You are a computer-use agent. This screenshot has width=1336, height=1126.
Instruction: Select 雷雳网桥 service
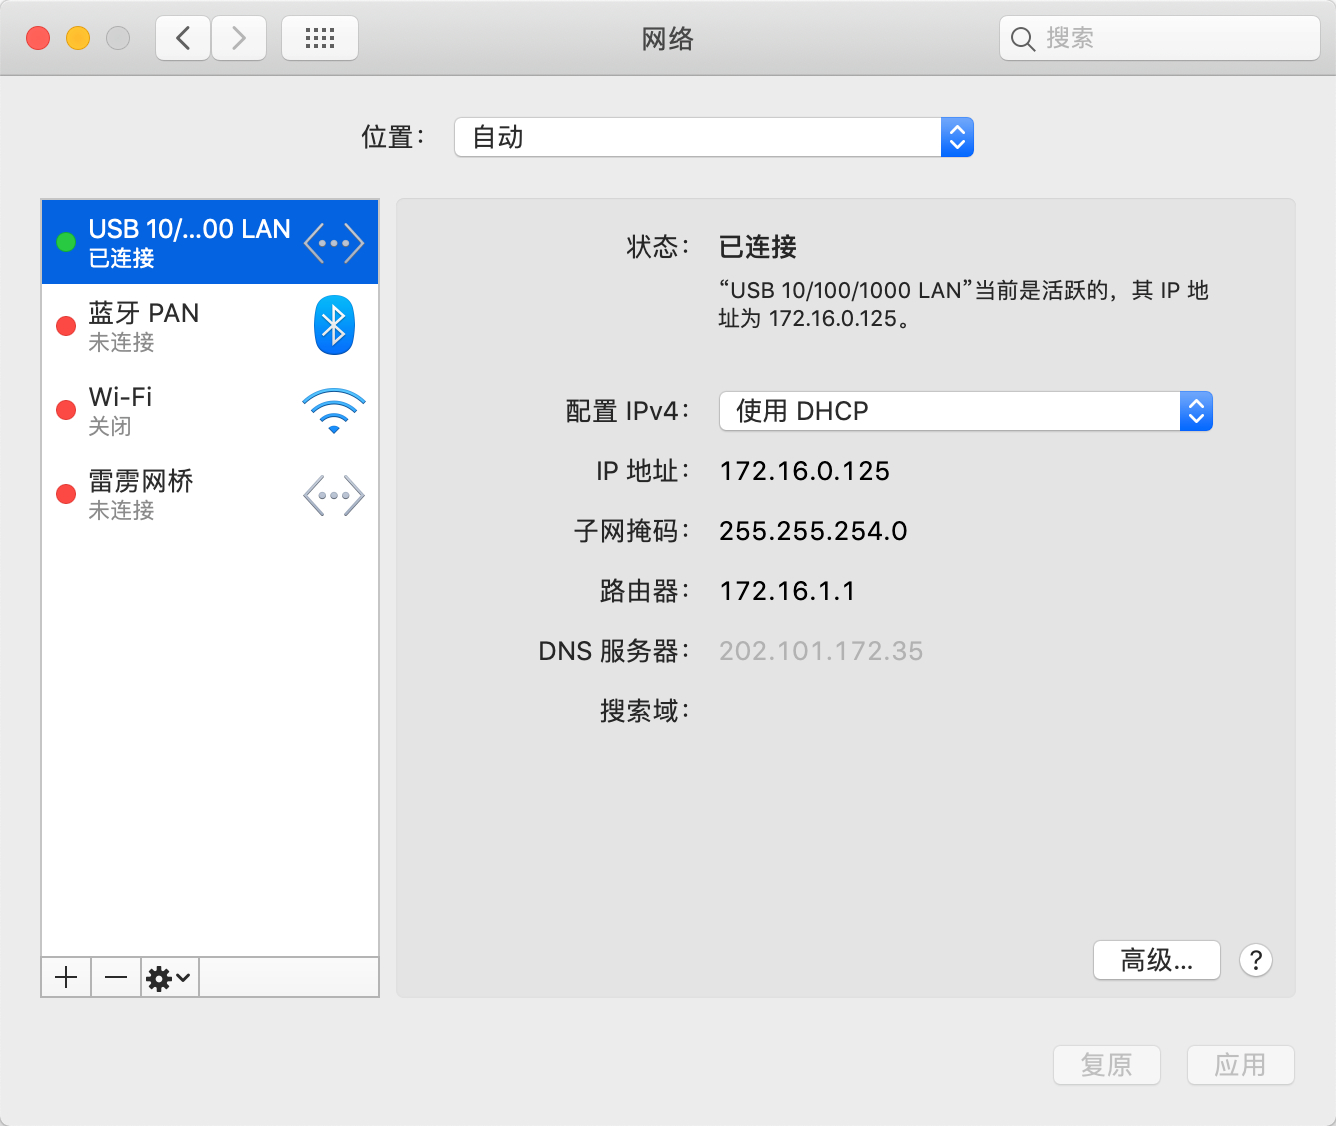click(210, 494)
